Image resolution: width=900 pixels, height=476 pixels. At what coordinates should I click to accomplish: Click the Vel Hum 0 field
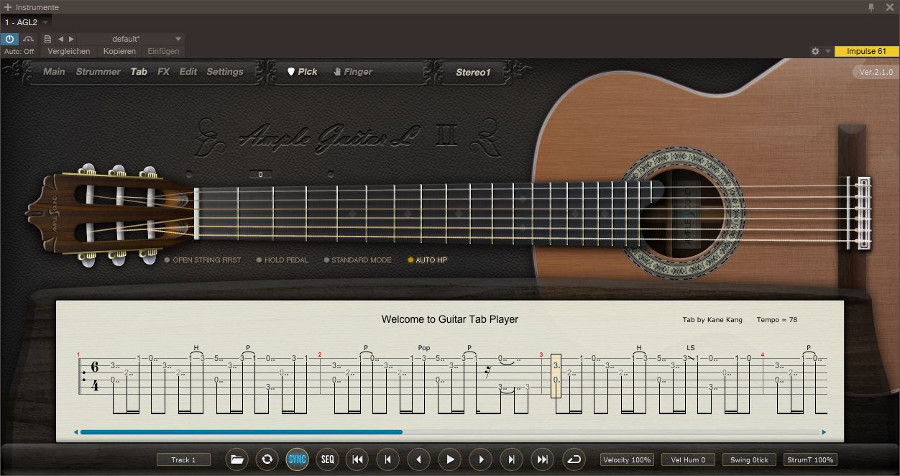[x=688, y=459]
